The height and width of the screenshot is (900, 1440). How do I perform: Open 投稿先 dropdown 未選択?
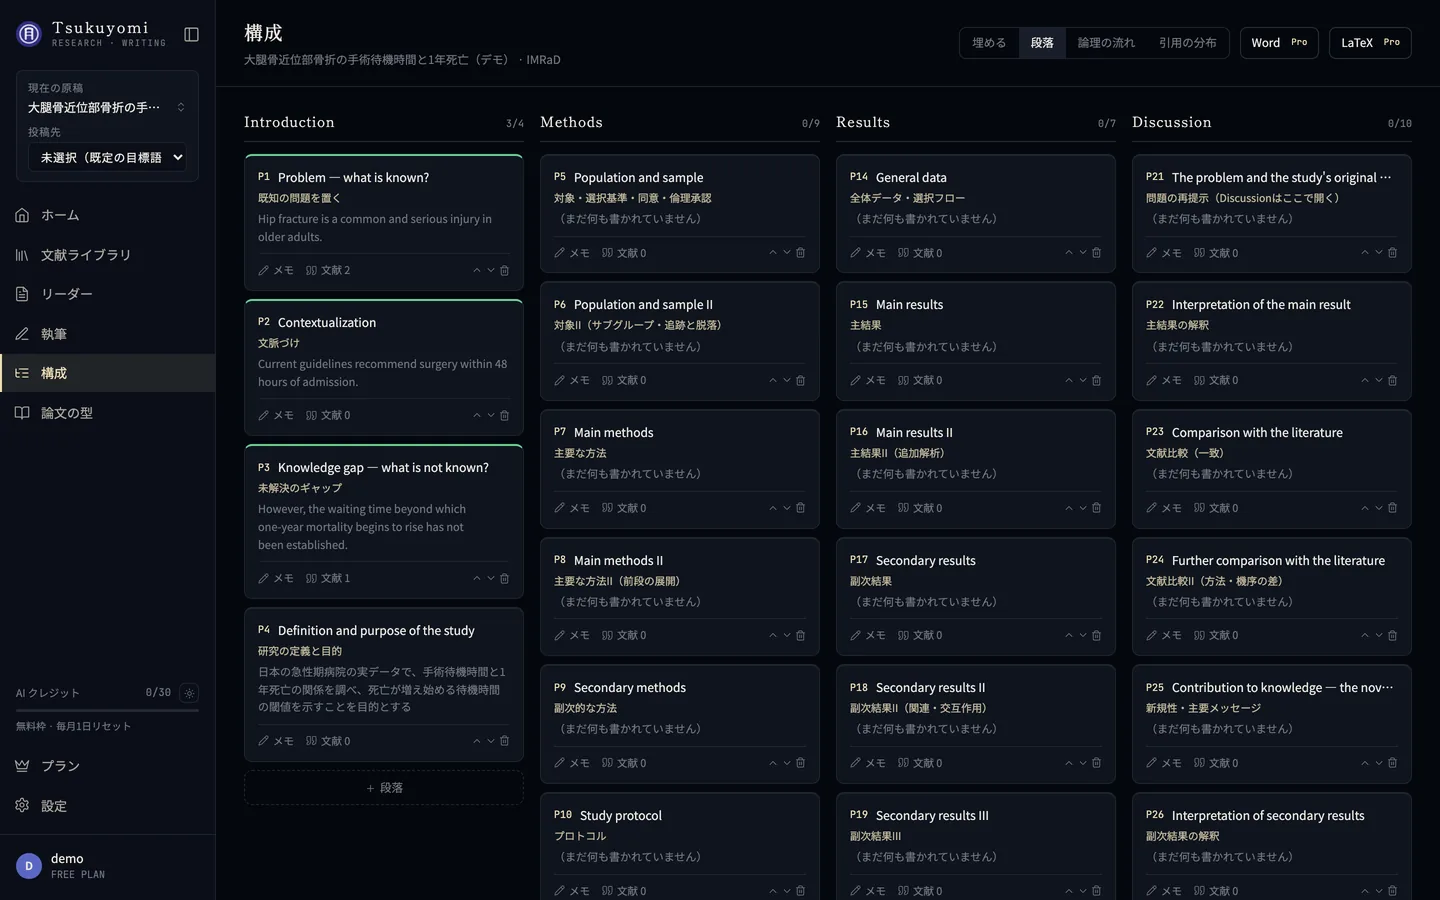(107, 157)
